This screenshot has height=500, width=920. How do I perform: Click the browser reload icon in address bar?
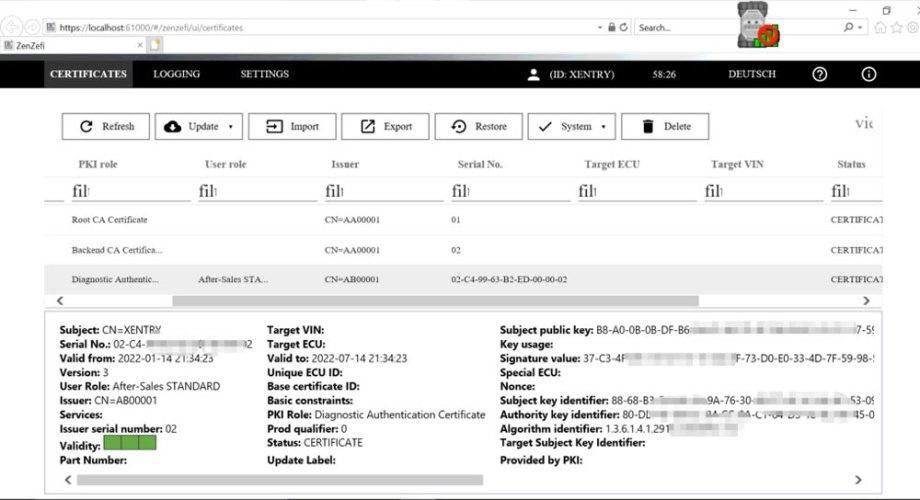tap(624, 27)
